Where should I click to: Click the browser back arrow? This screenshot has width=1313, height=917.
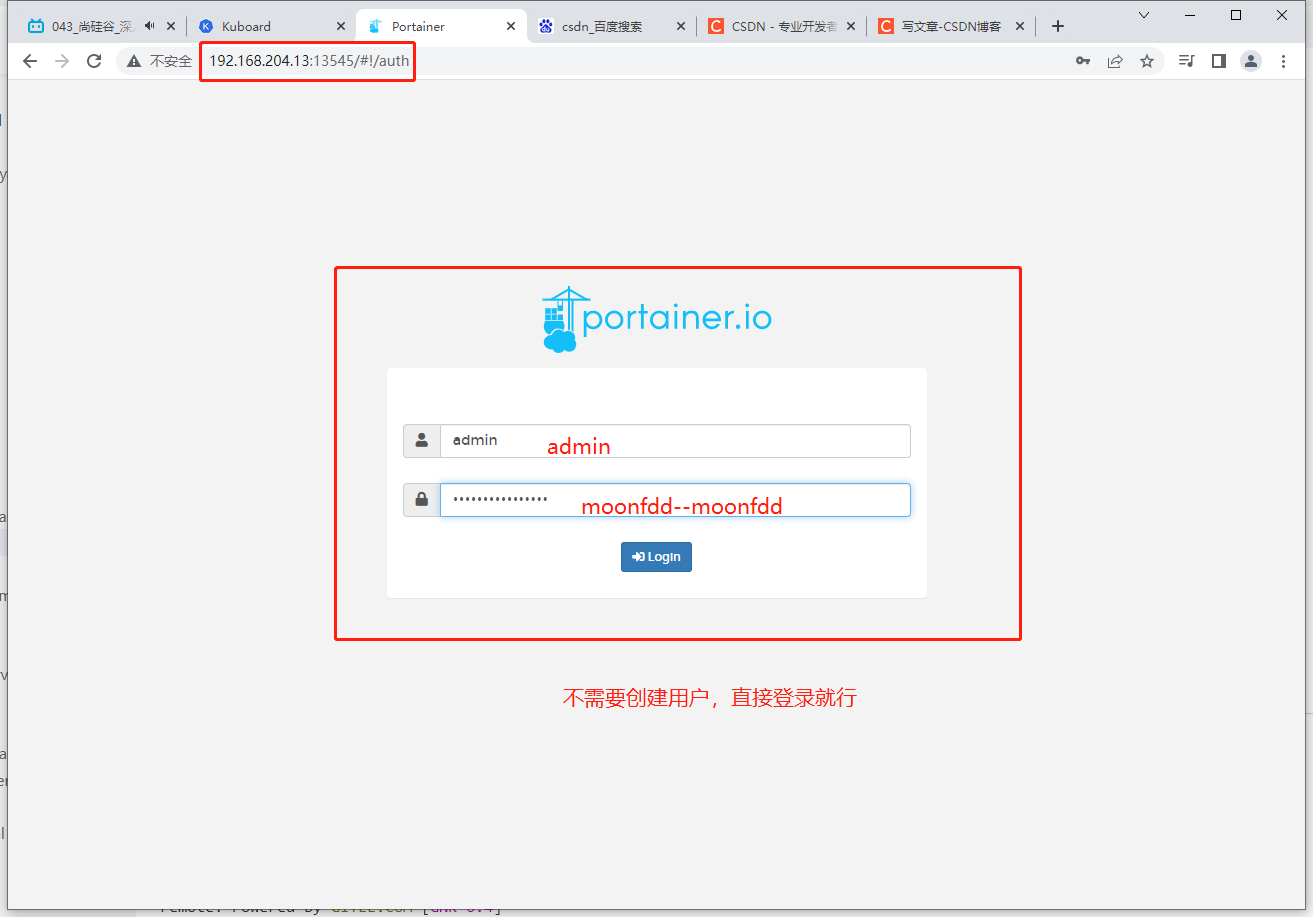pyautogui.click(x=30, y=61)
